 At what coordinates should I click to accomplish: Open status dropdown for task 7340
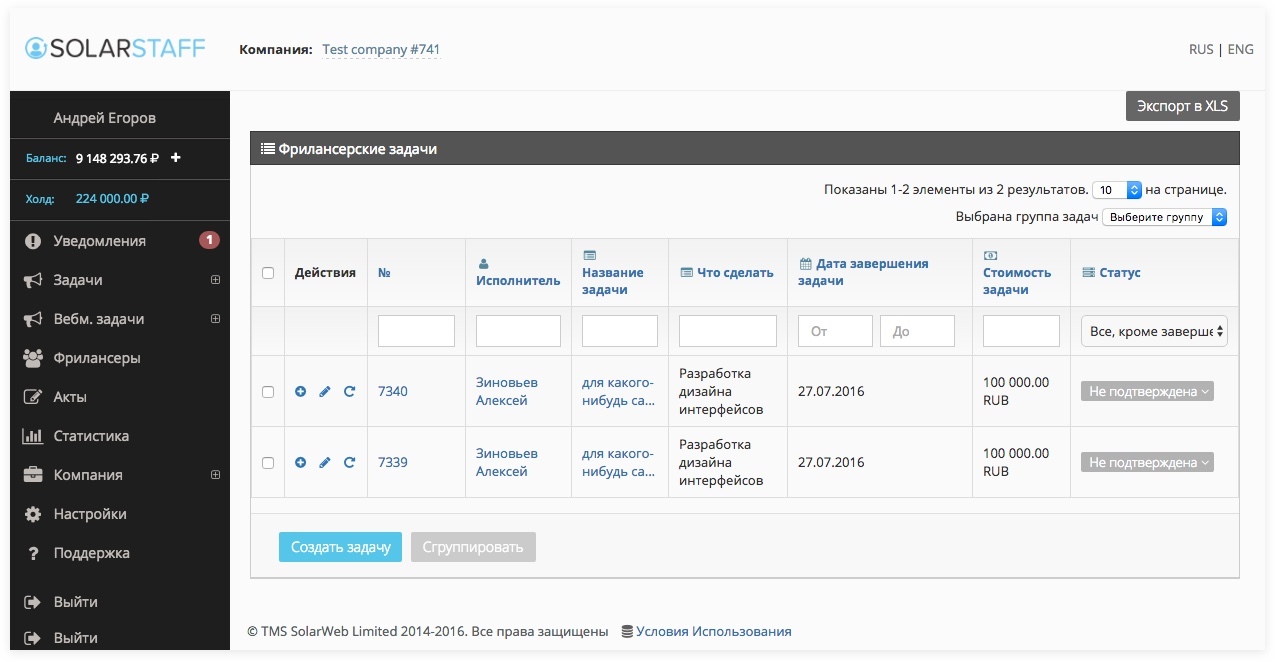1147,392
